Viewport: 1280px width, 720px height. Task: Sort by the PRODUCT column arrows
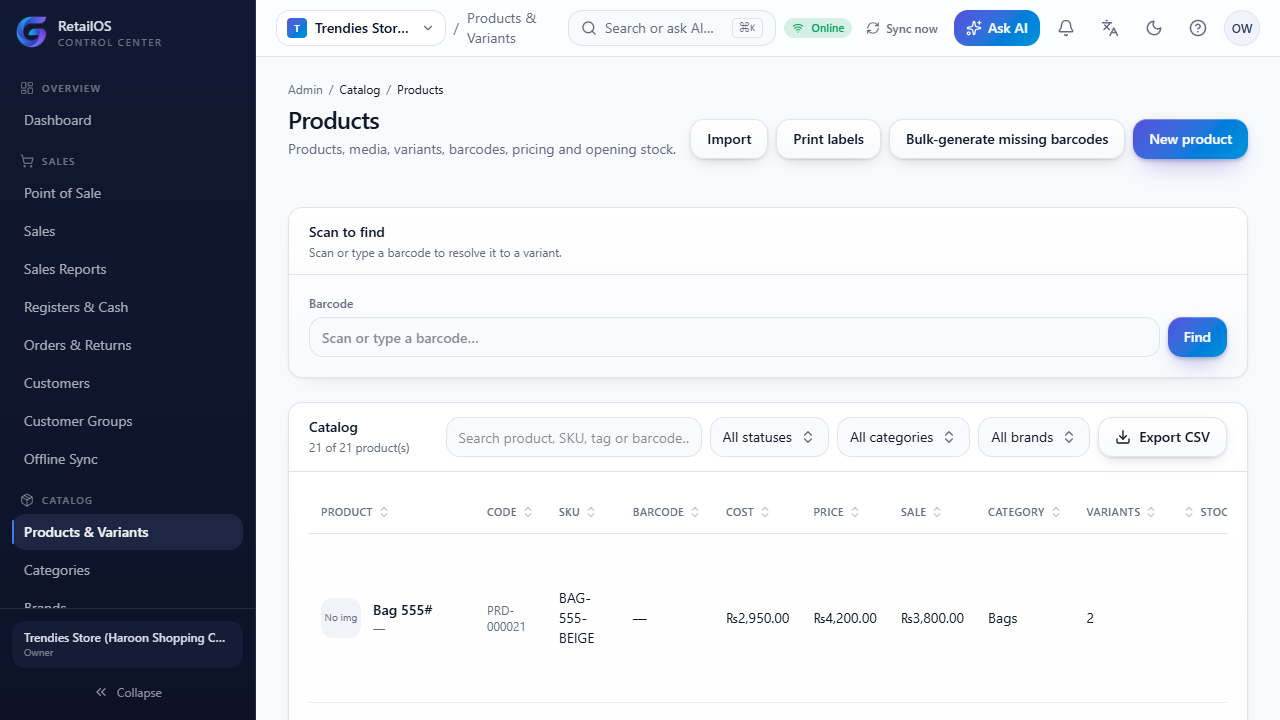coord(384,512)
